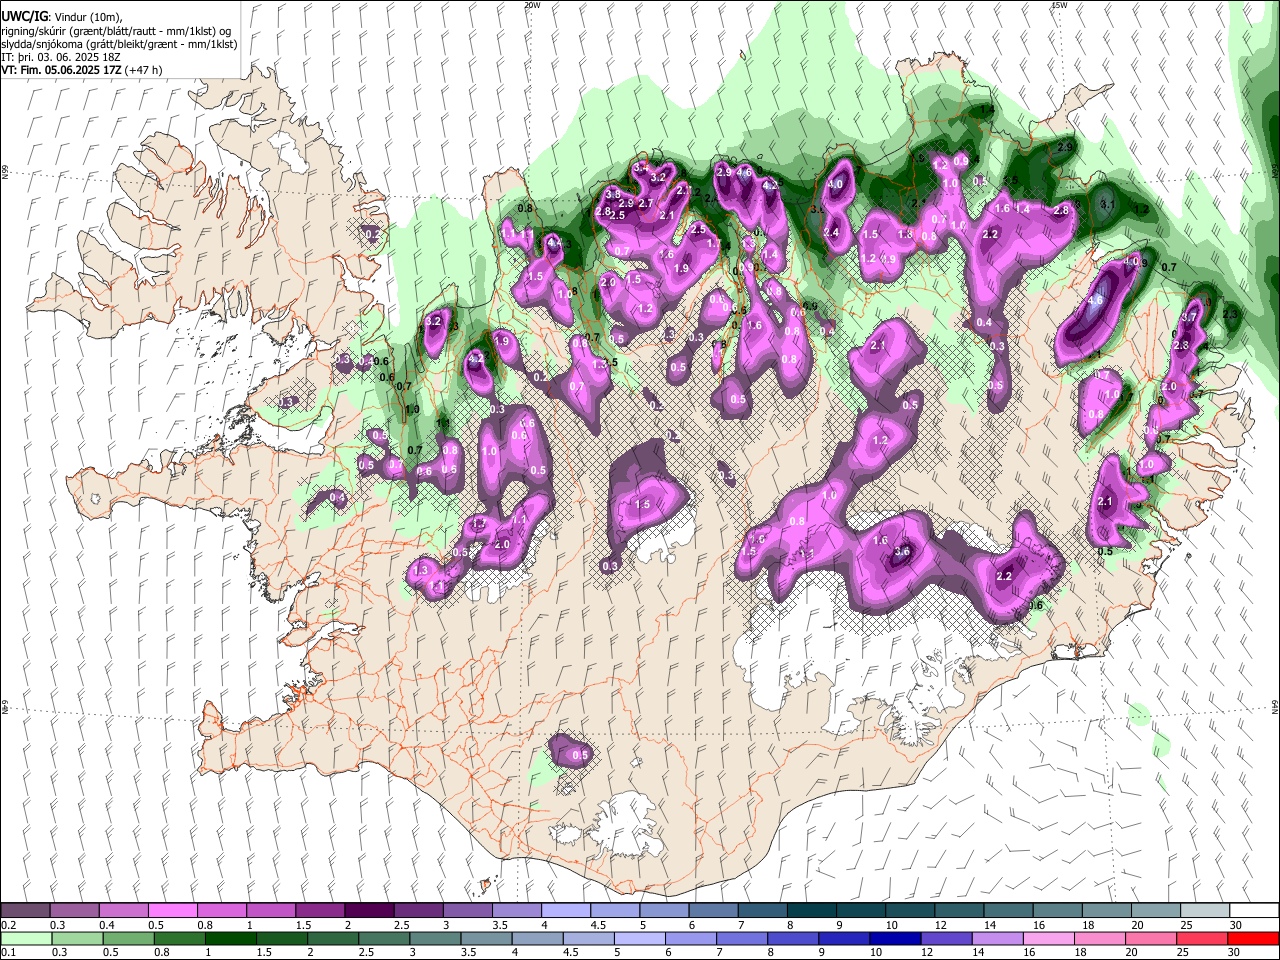Click the '0.1' label beneath the rain scale
1280x960 pixels.
(8, 953)
